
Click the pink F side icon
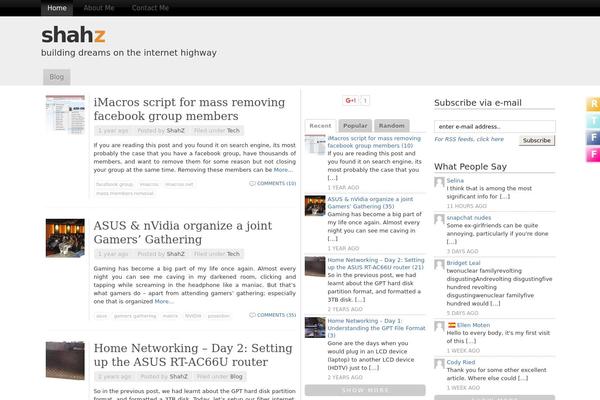(593, 155)
